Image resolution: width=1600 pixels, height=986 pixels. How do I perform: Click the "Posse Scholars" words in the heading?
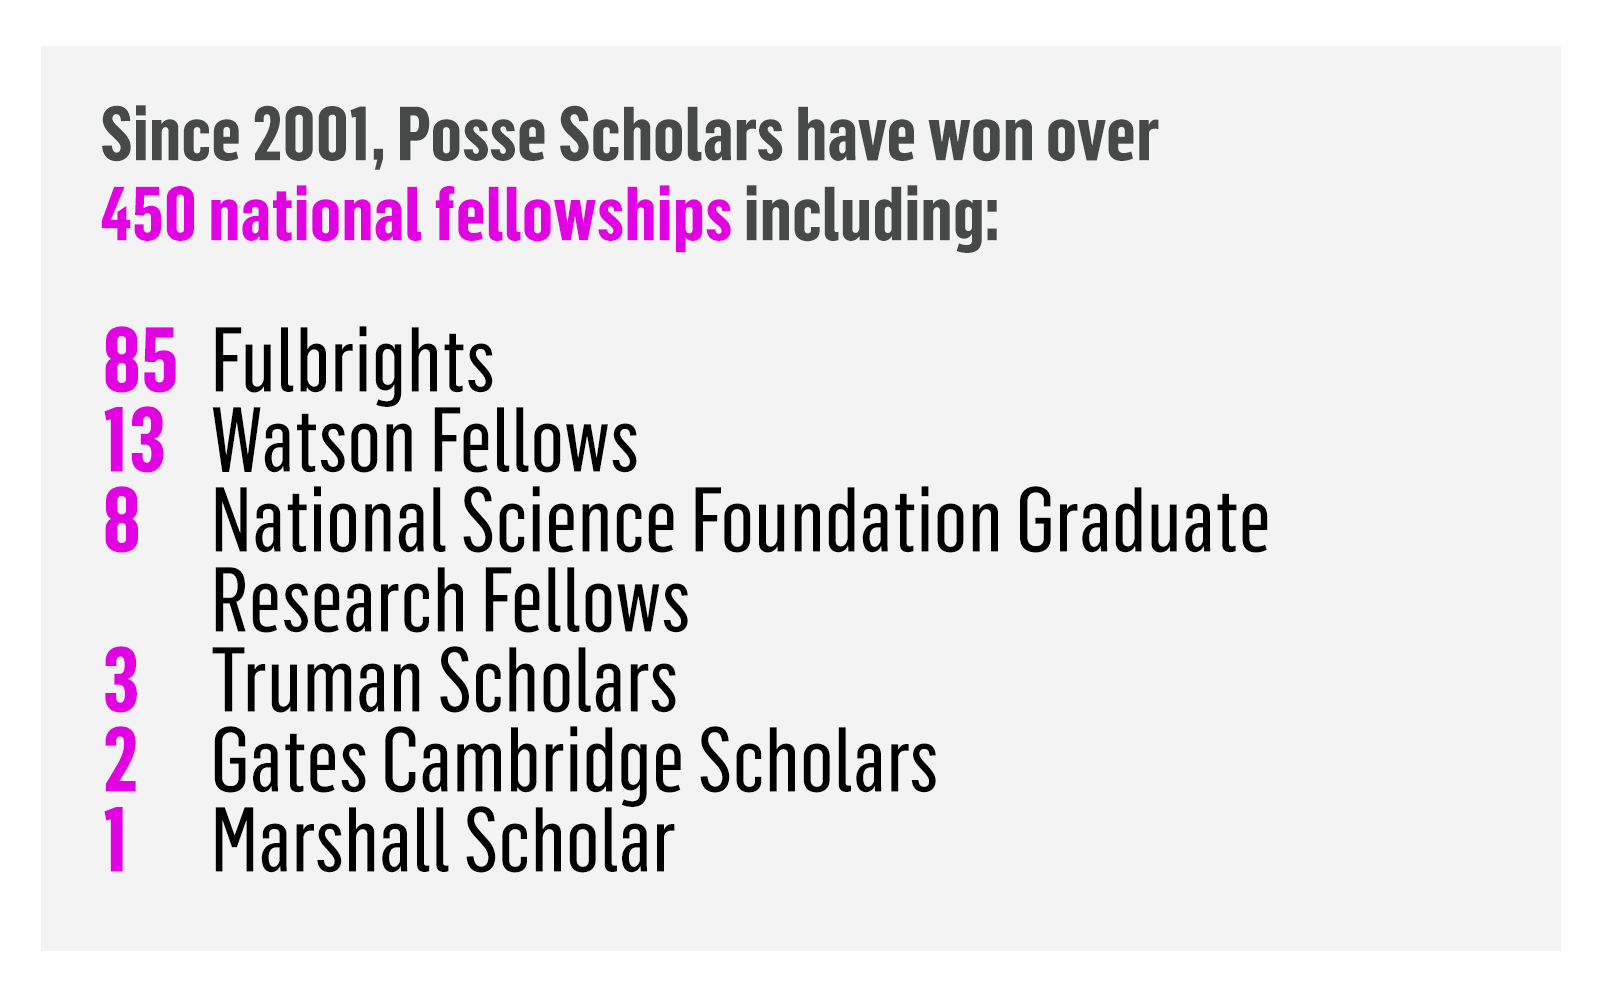pyautogui.click(x=591, y=135)
